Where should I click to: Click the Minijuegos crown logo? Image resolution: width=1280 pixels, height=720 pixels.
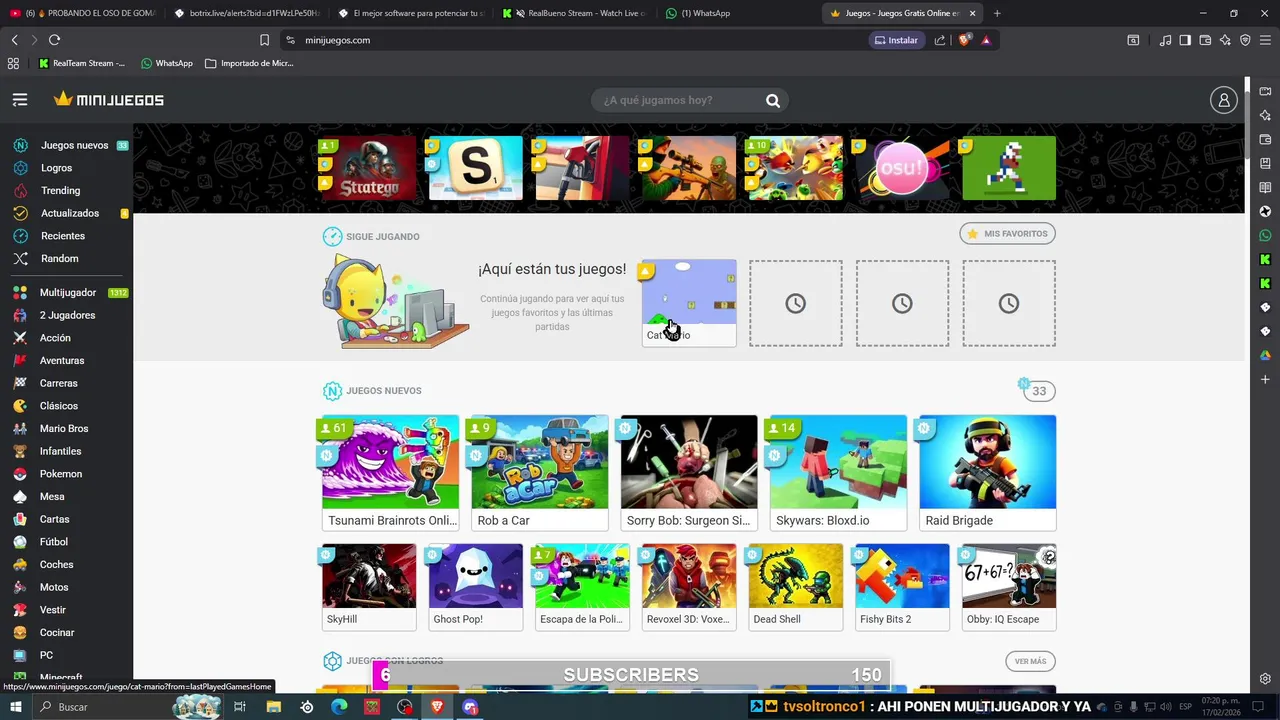coord(109,100)
